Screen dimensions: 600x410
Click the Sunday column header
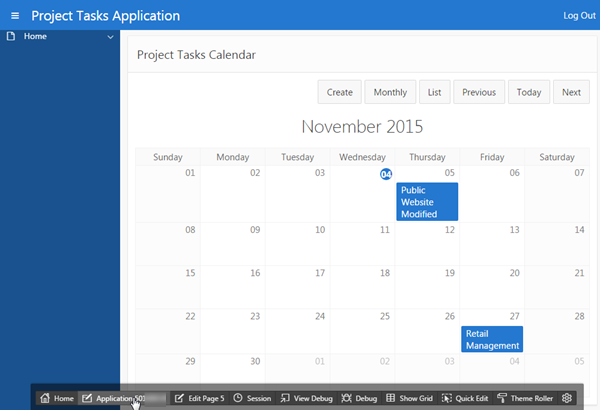[168, 157]
